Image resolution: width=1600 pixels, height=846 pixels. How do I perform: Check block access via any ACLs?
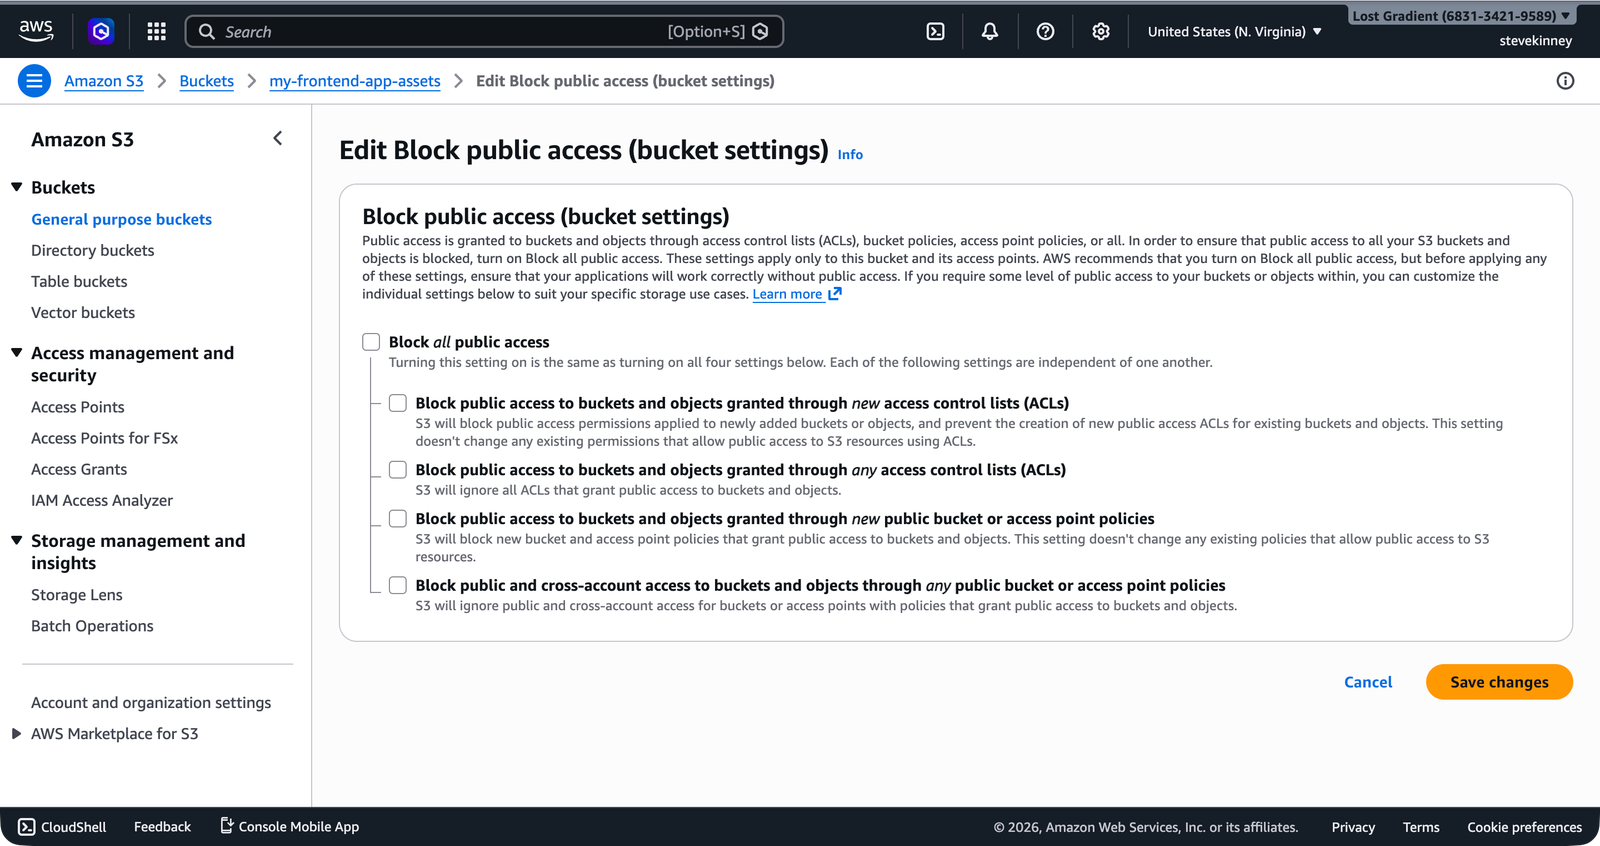click(398, 470)
